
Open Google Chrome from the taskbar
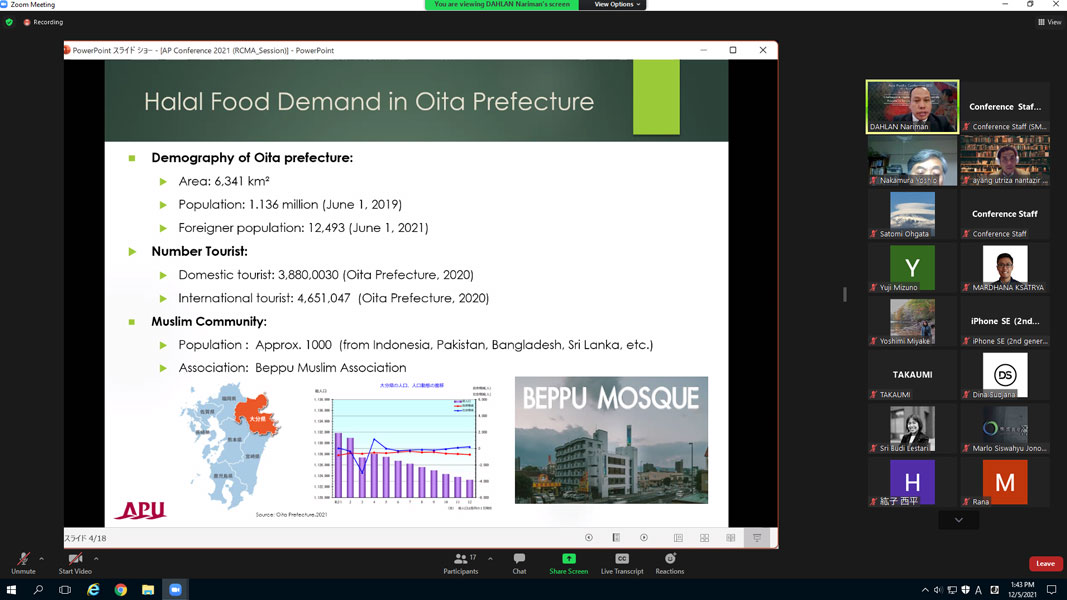[x=120, y=590]
